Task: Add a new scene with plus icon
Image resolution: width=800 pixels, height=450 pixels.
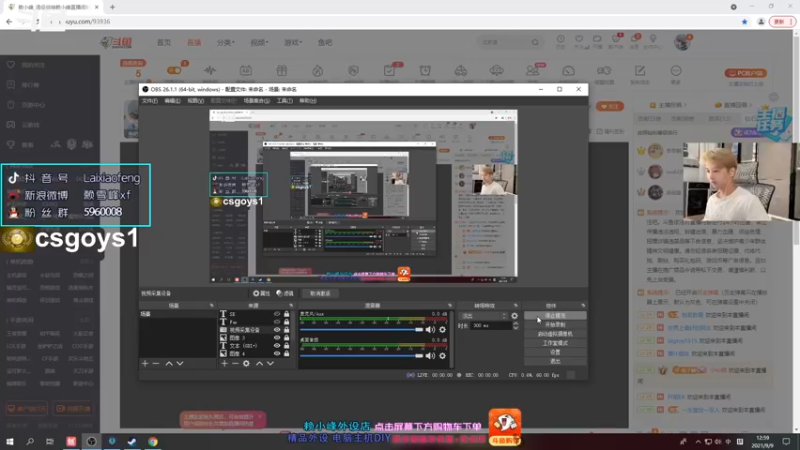Action: (x=145, y=363)
